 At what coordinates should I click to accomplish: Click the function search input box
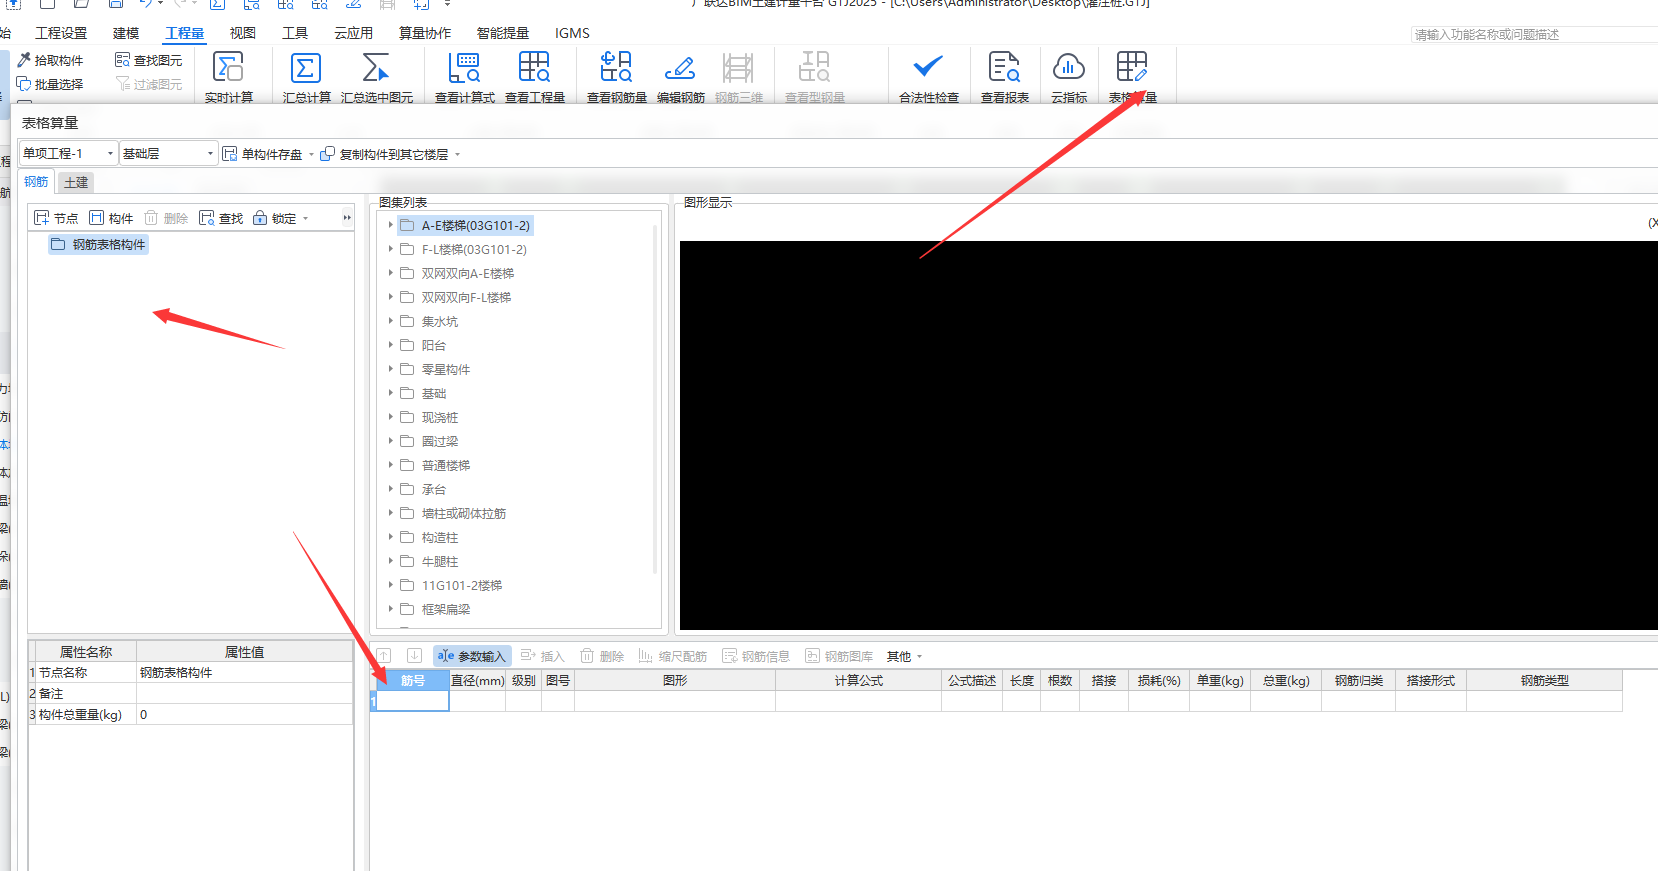tap(1534, 34)
